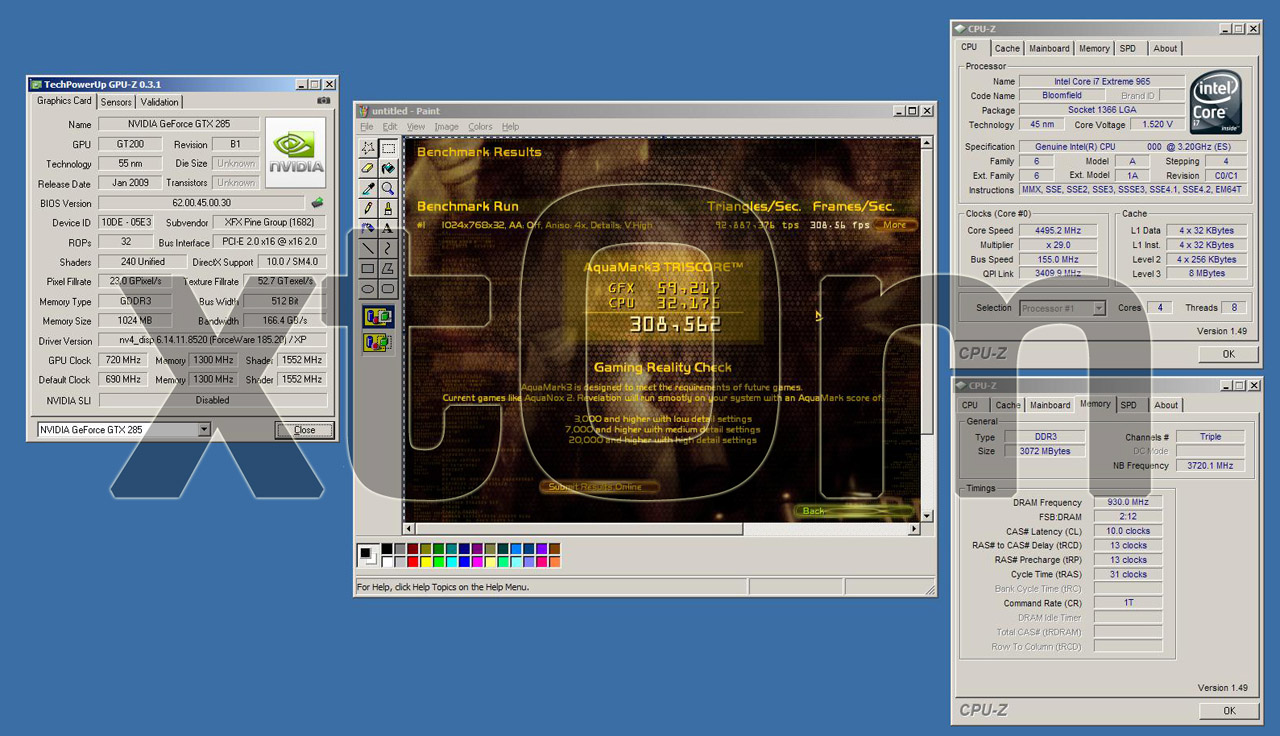Viewport: 1280px width, 736px height.
Task: Open the Edit menu in Paint
Action: point(389,127)
